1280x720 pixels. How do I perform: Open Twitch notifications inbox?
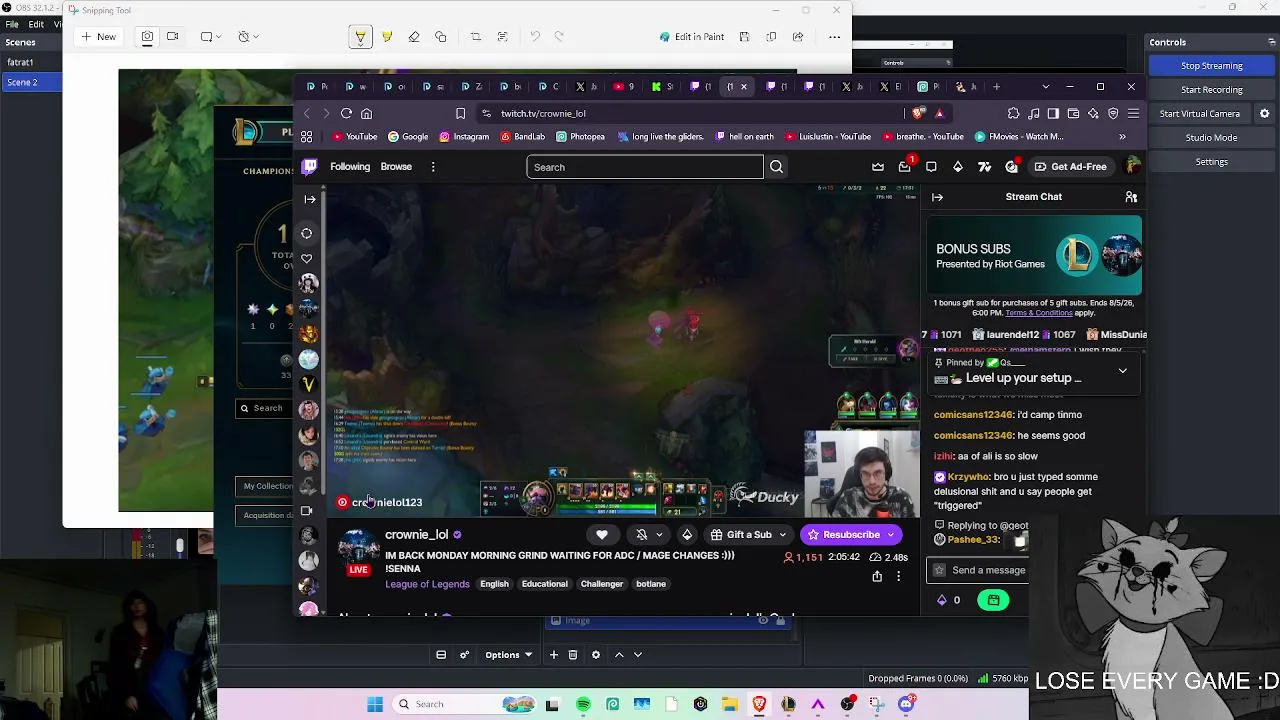click(905, 167)
